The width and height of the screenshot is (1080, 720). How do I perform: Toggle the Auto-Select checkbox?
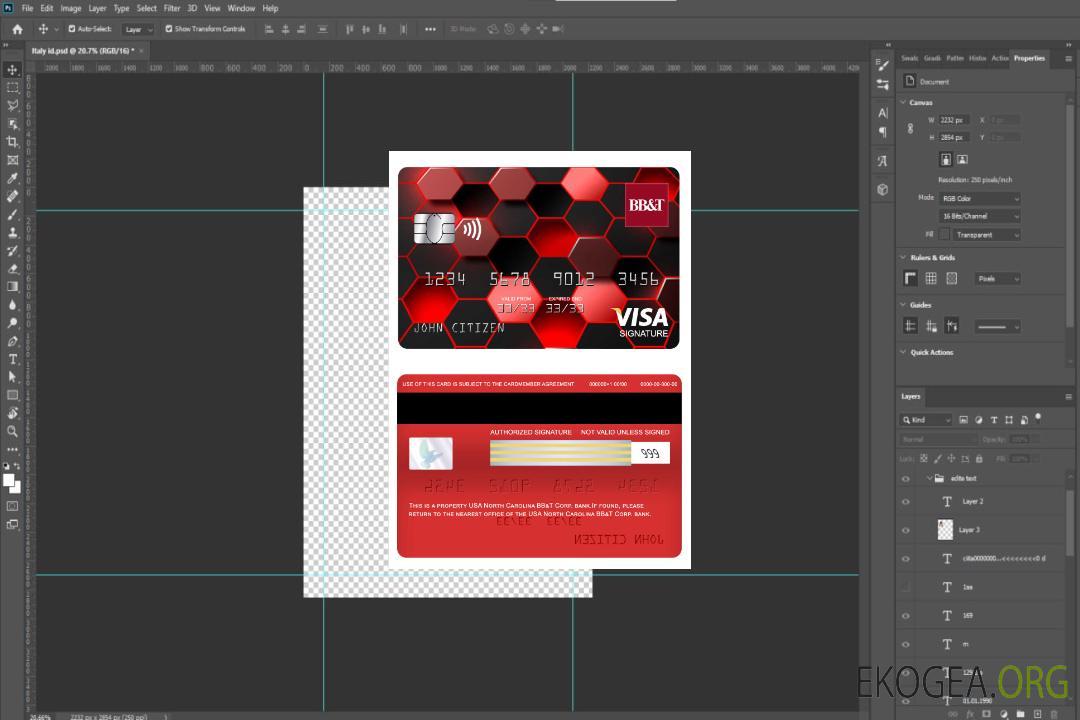(x=71, y=29)
